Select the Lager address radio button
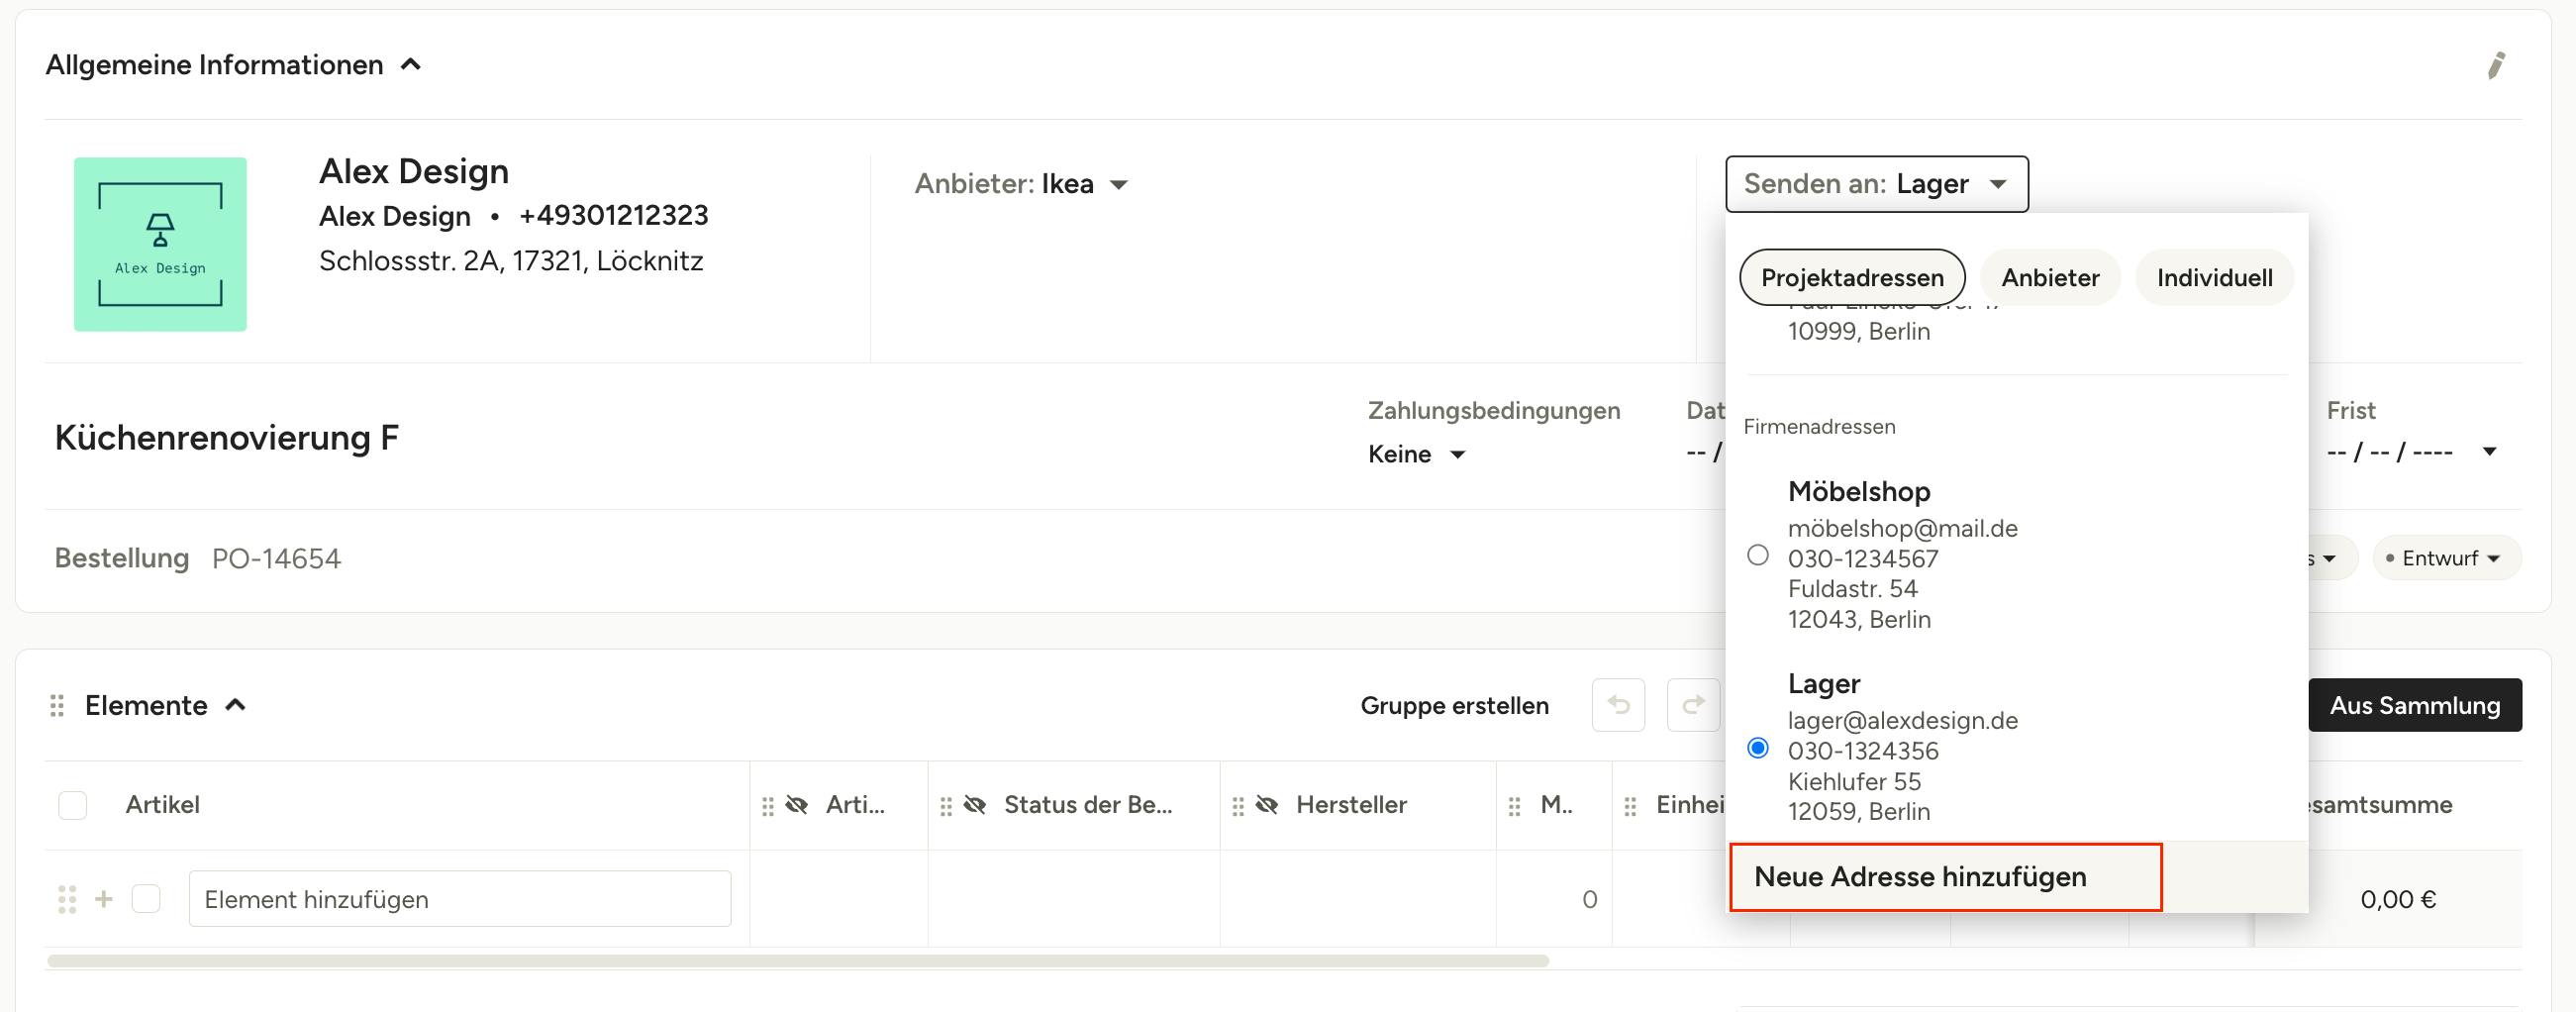The width and height of the screenshot is (2576, 1012). pyautogui.click(x=1757, y=748)
